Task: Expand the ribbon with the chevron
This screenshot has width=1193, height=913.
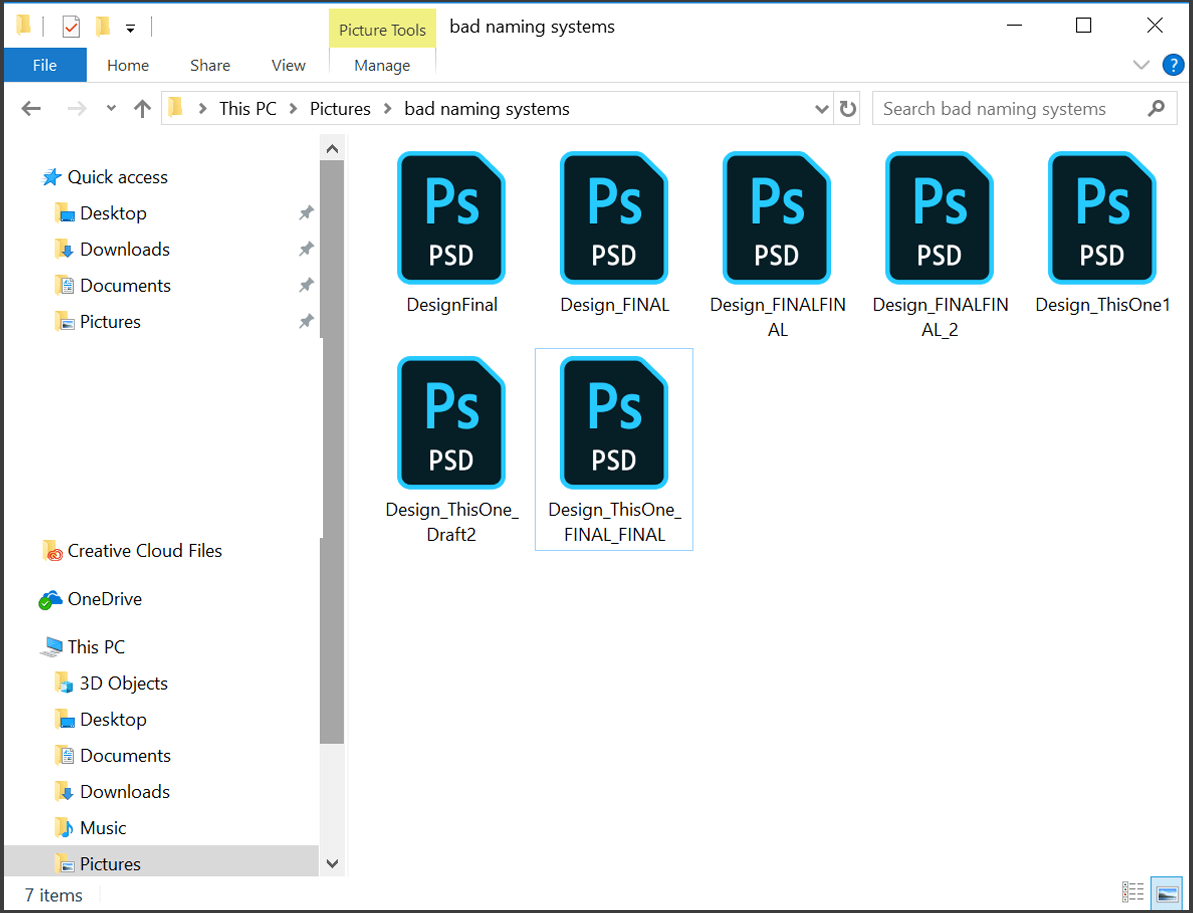Action: tap(1141, 65)
